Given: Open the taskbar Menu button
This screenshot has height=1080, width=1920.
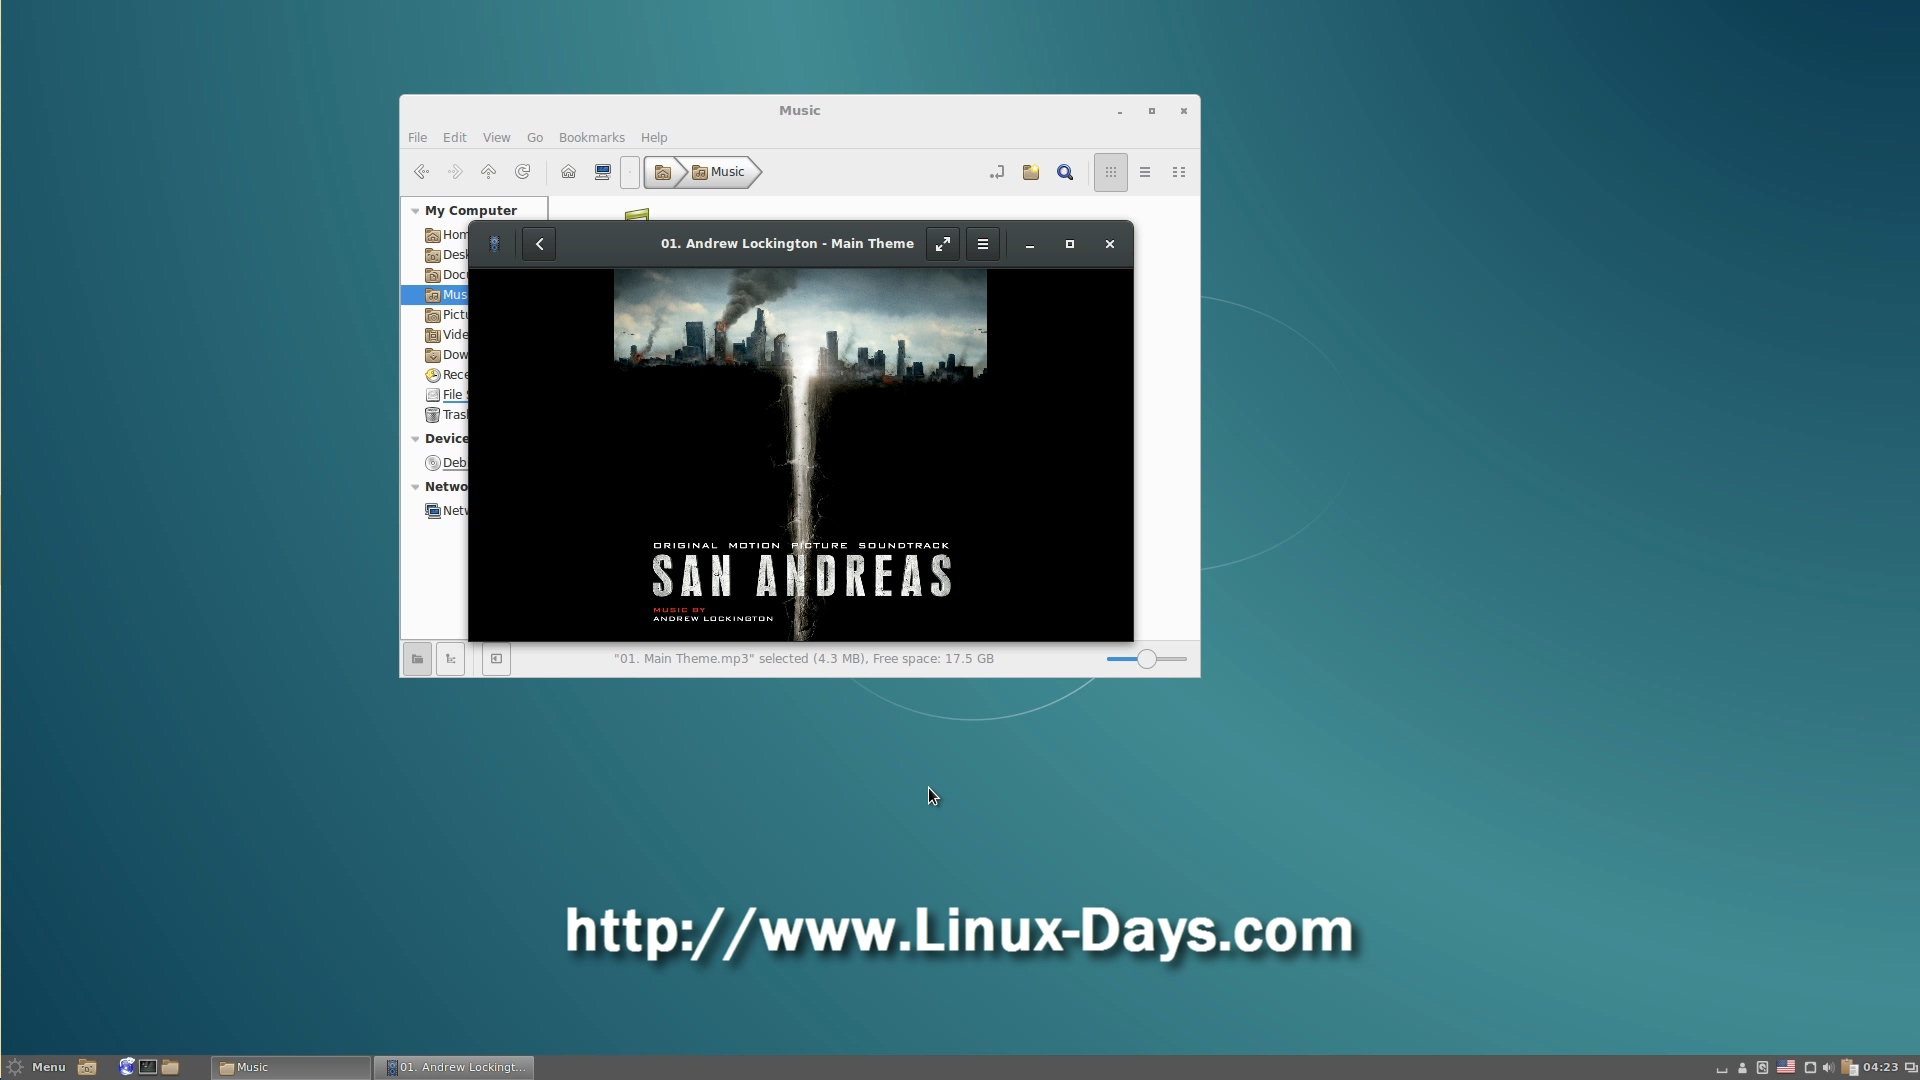Looking at the screenshot, I should coord(37,1067).
